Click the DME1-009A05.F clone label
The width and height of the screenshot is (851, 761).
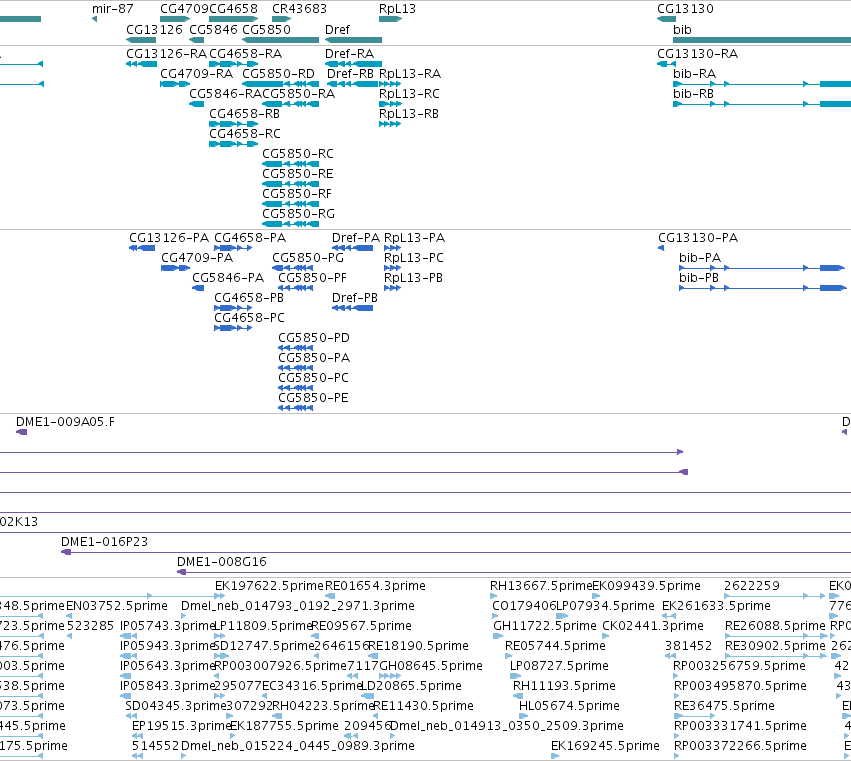tap(65, 422)
